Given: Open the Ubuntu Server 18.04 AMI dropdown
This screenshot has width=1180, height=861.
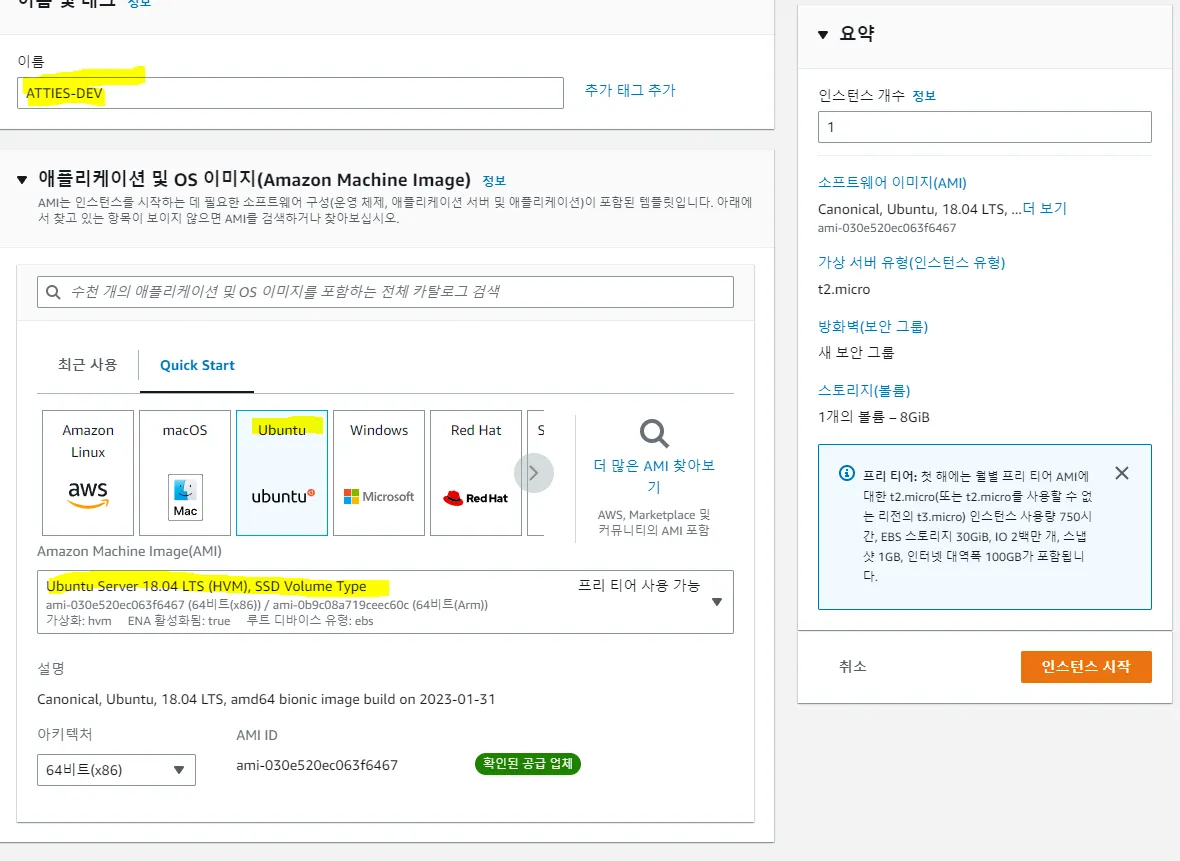Looking at the screenshot, I should click(x=385, y=602).
